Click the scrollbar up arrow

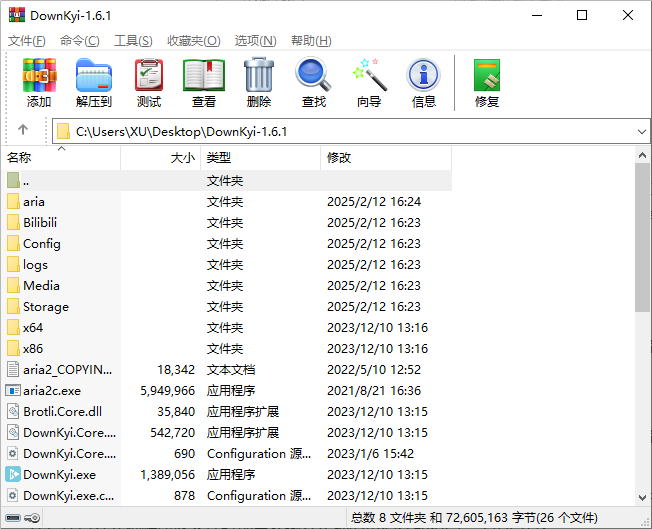tap(642, 156)
